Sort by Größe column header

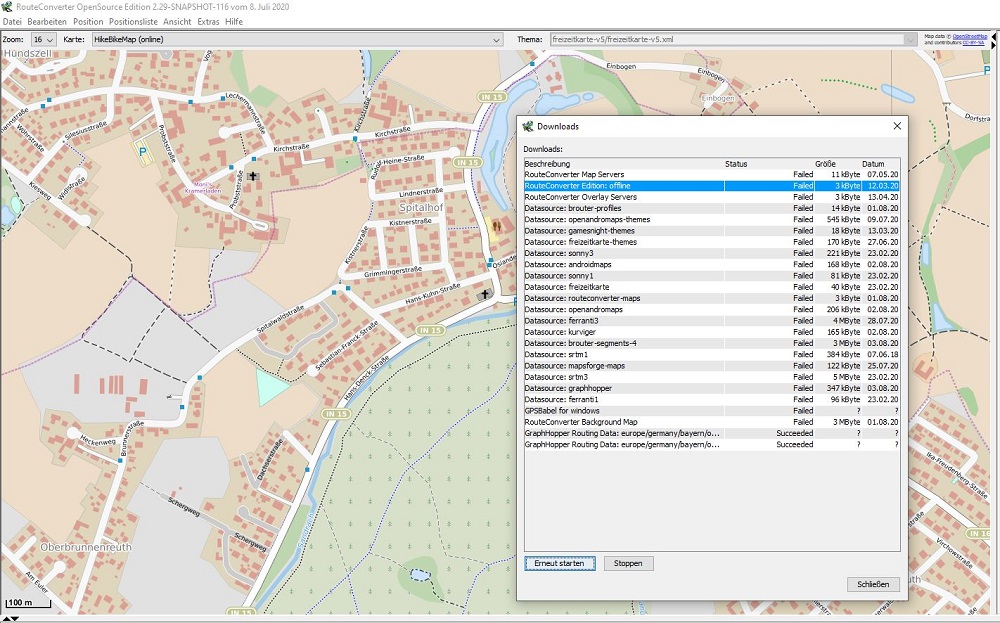[838, 164]
